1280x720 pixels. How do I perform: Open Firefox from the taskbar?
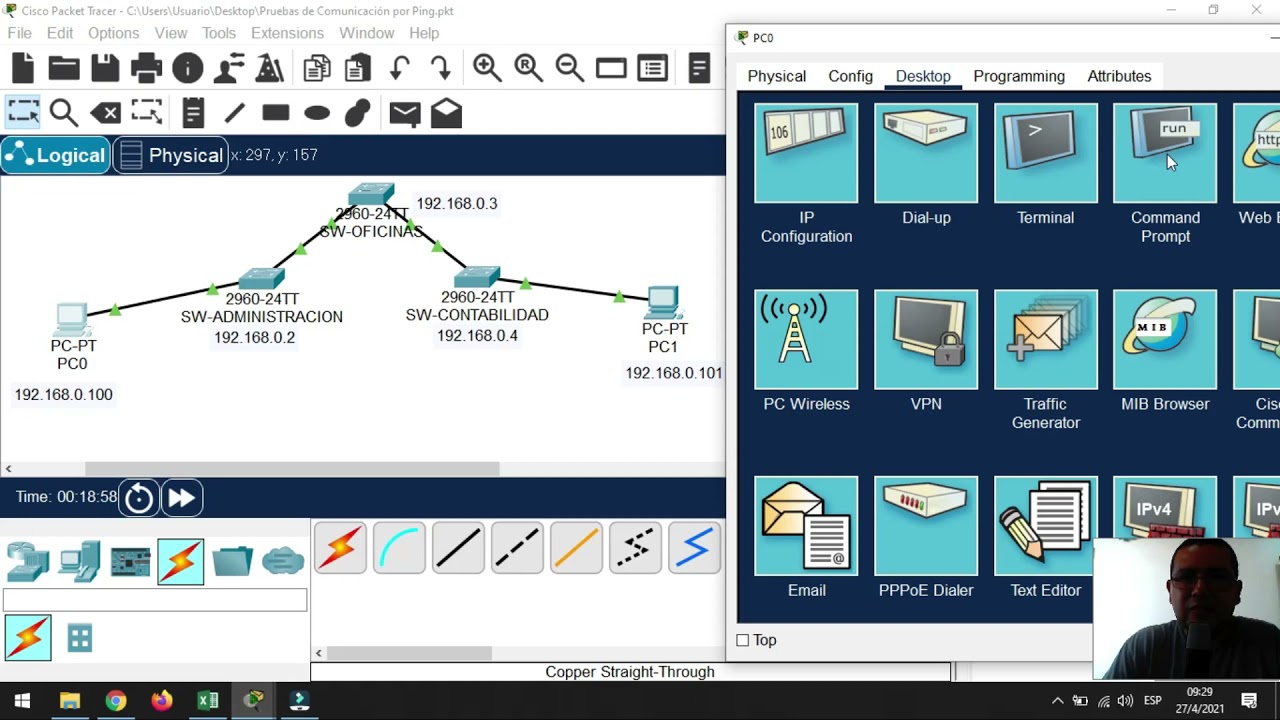tap(162, 701)
